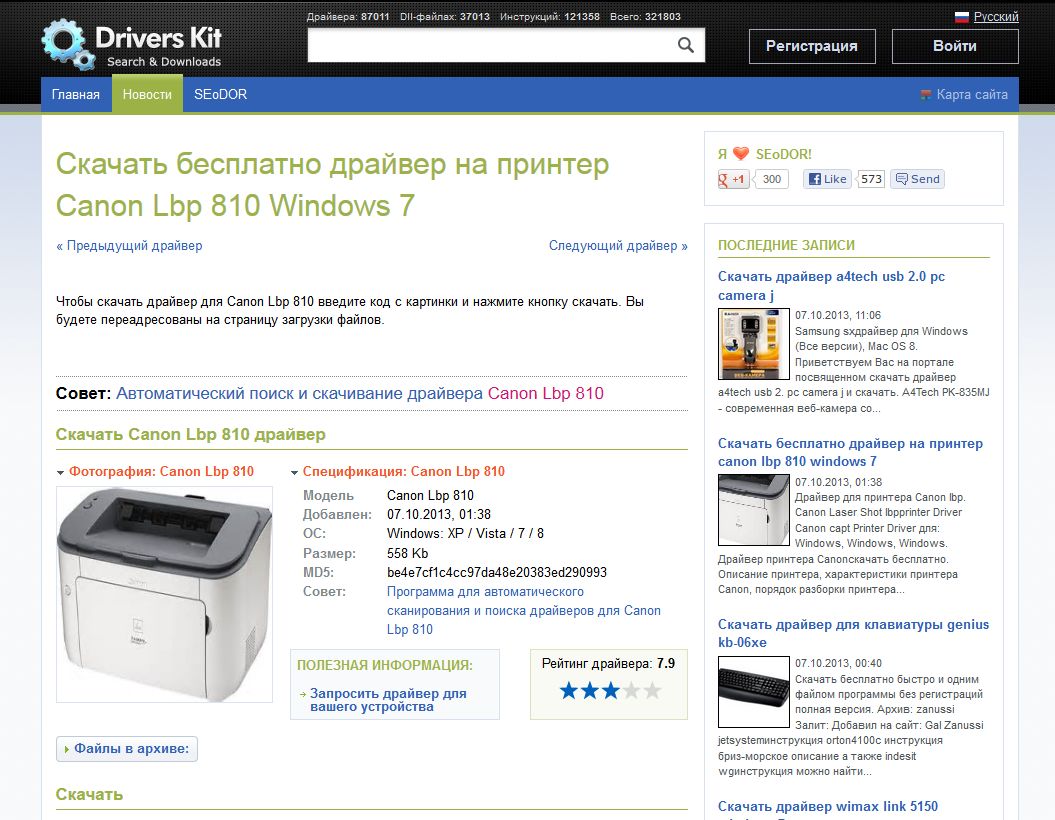Open the Новости tab

click(147, 95)
